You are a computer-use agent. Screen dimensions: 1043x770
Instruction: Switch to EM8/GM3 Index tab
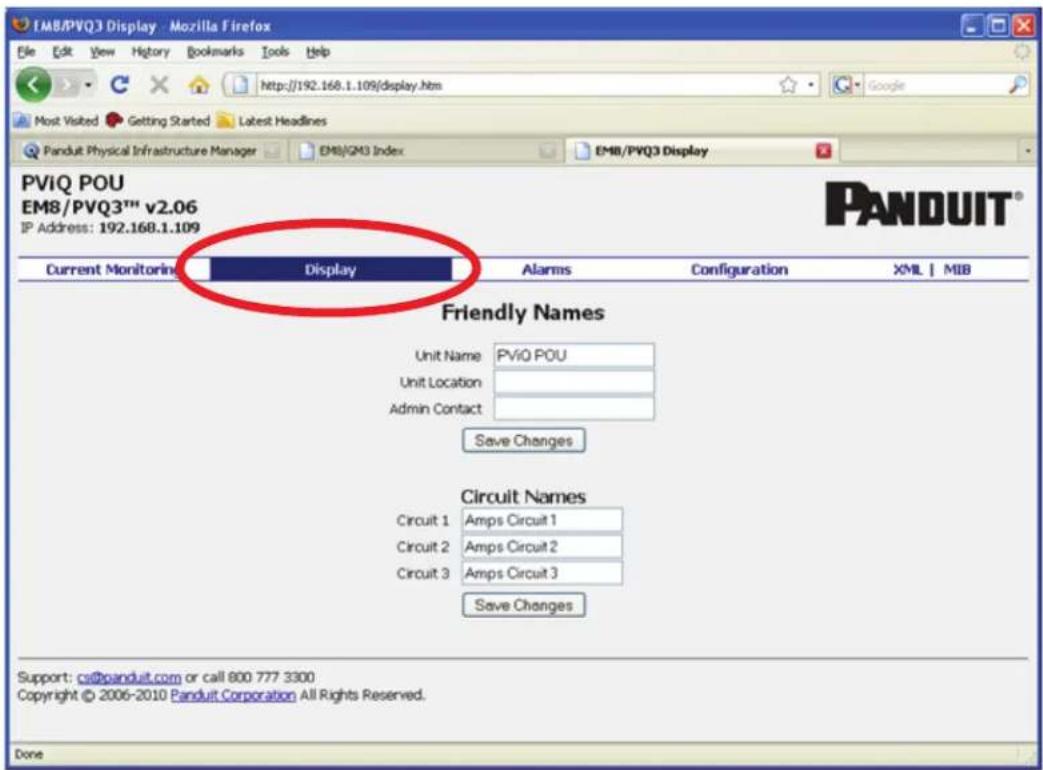[426, 151]
